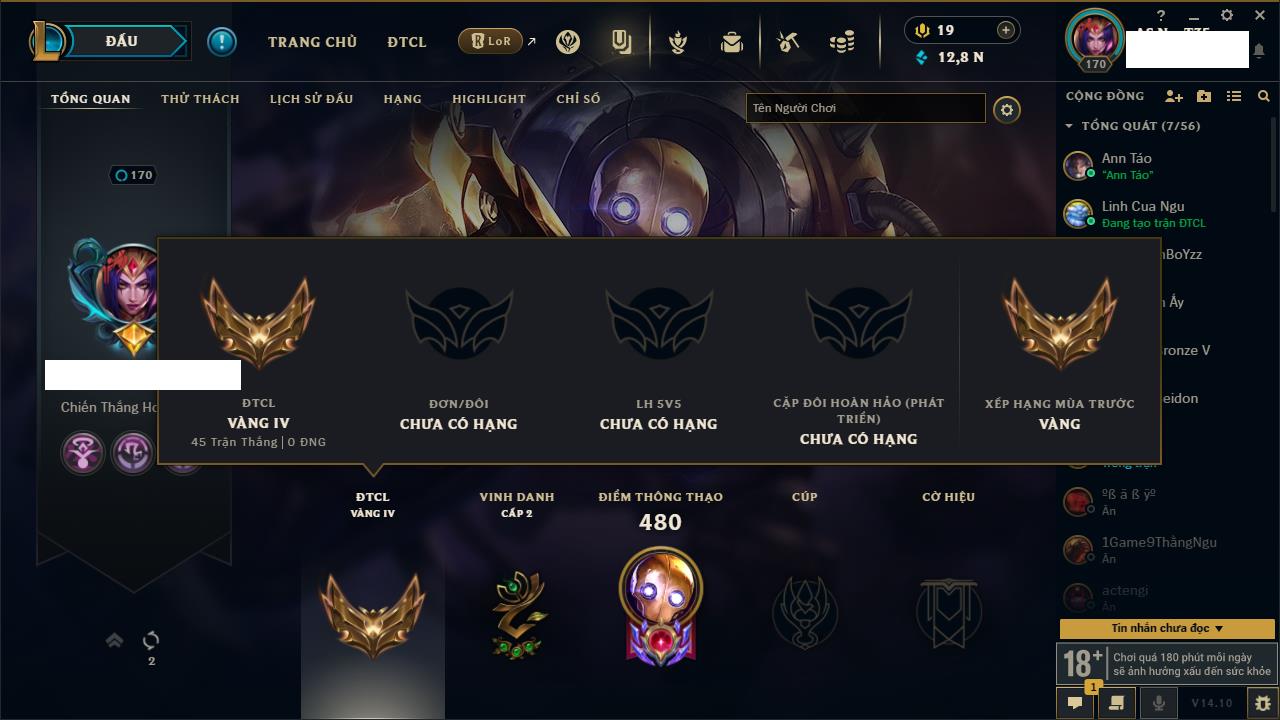Expand the profile arrow under the banner

115,640
